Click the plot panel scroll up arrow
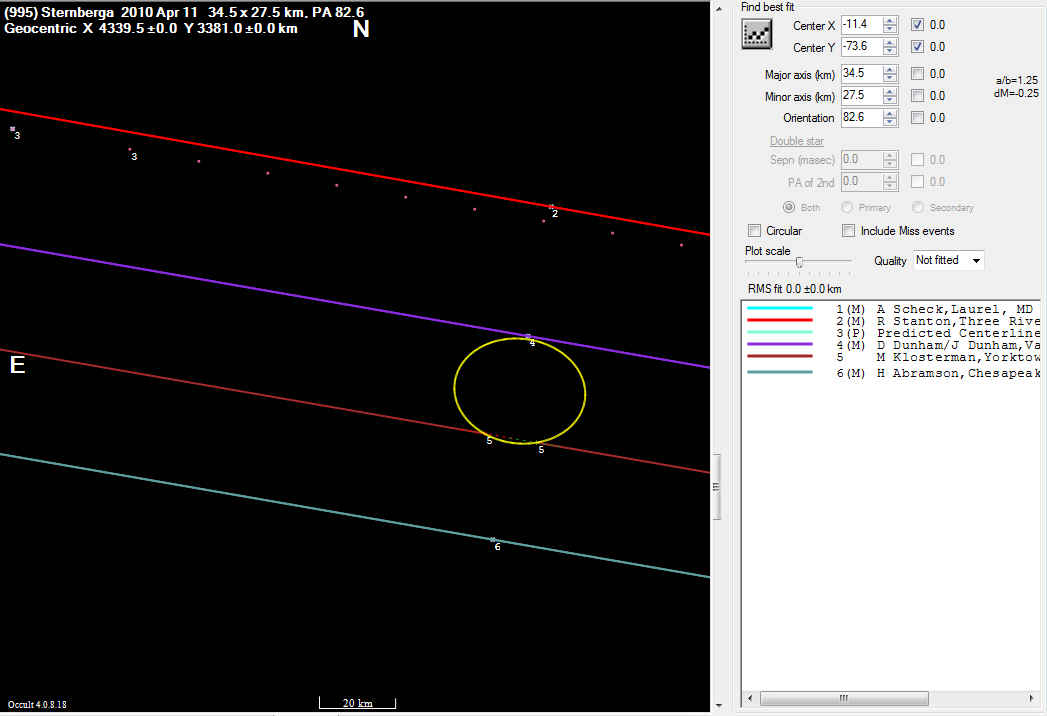 (718, 9)
